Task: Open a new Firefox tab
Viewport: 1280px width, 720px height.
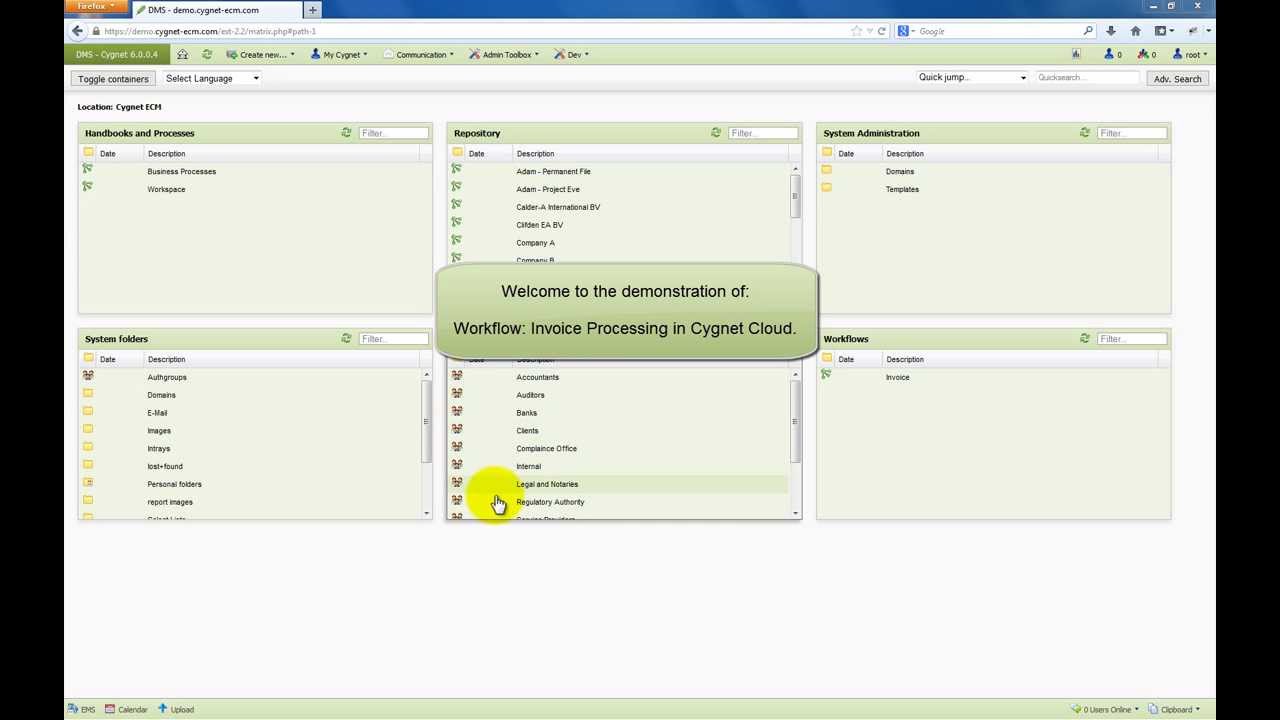Action: click(x=312, y=10)
